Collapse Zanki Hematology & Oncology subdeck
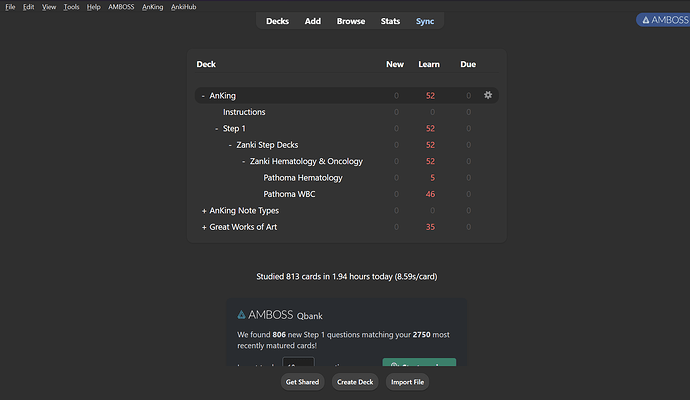The width and height of the screenshot is (690, 400). [244, 162]
